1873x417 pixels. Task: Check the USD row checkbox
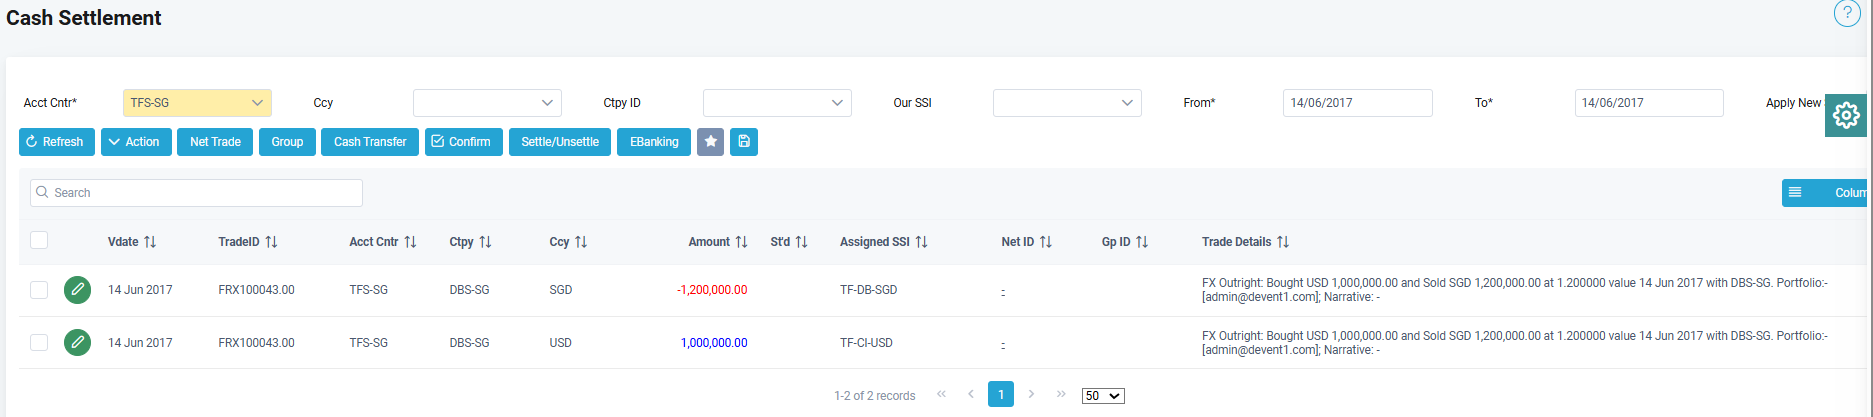(39, 343)
